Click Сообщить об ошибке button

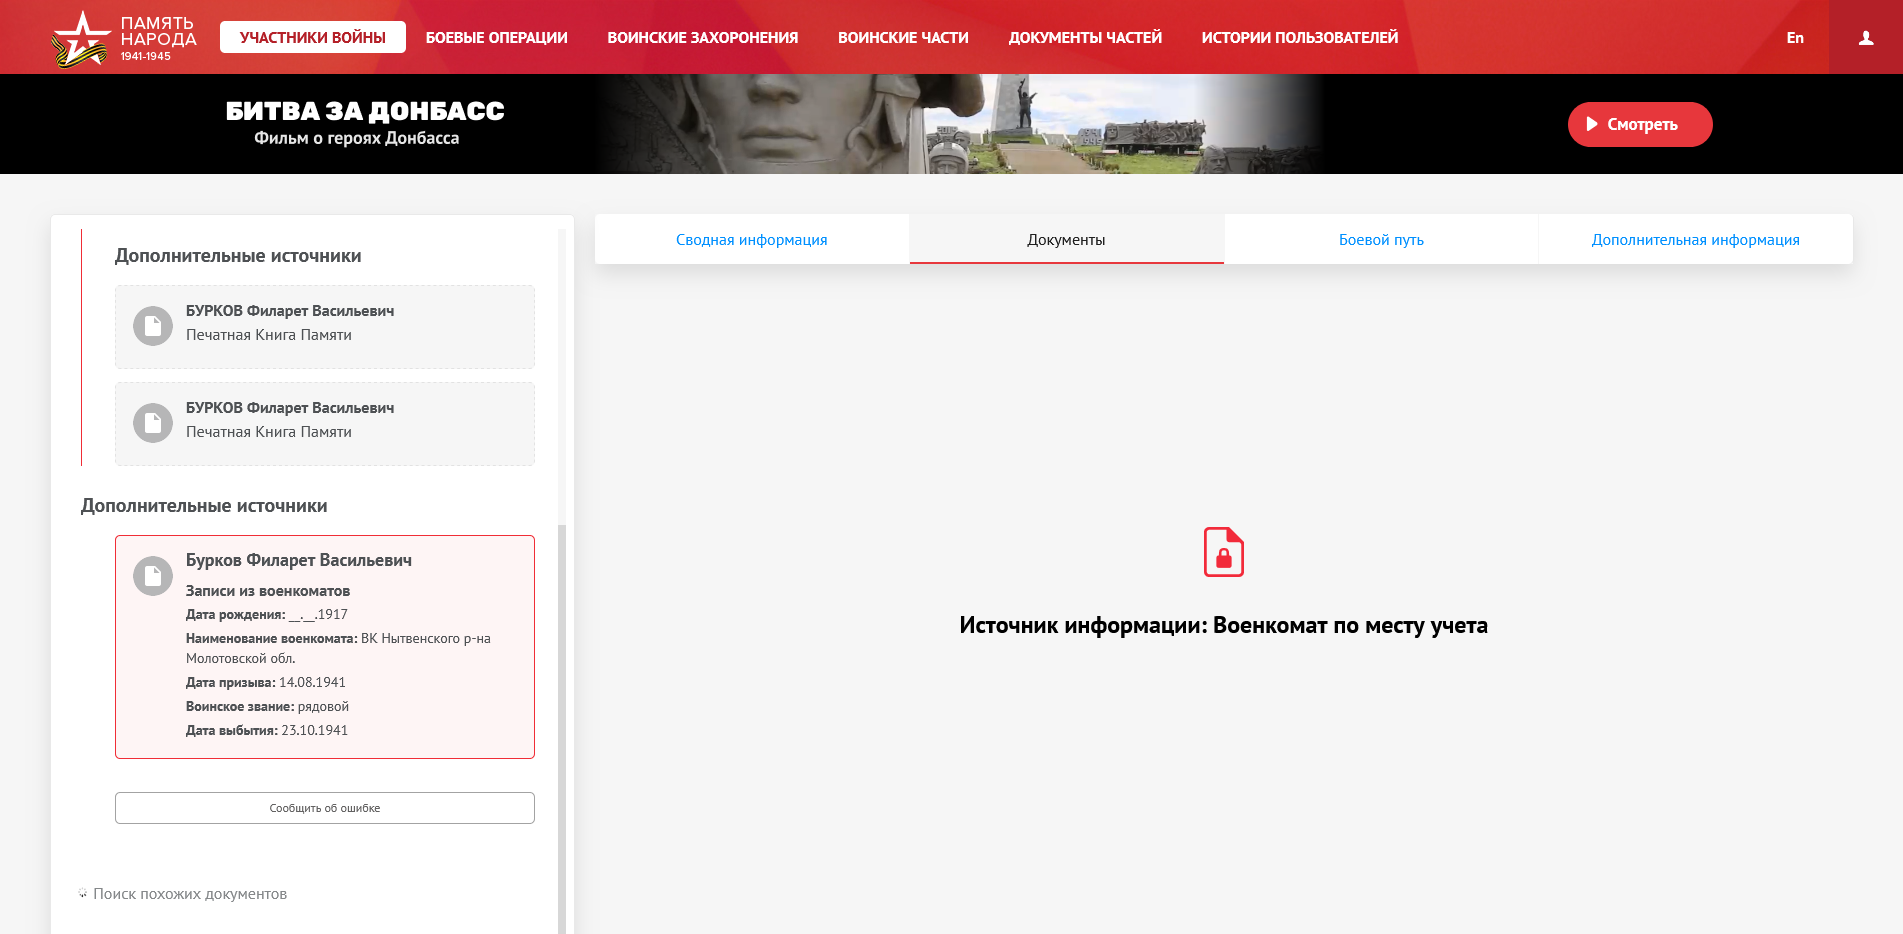pyautogui.click(x=325, y=808)
